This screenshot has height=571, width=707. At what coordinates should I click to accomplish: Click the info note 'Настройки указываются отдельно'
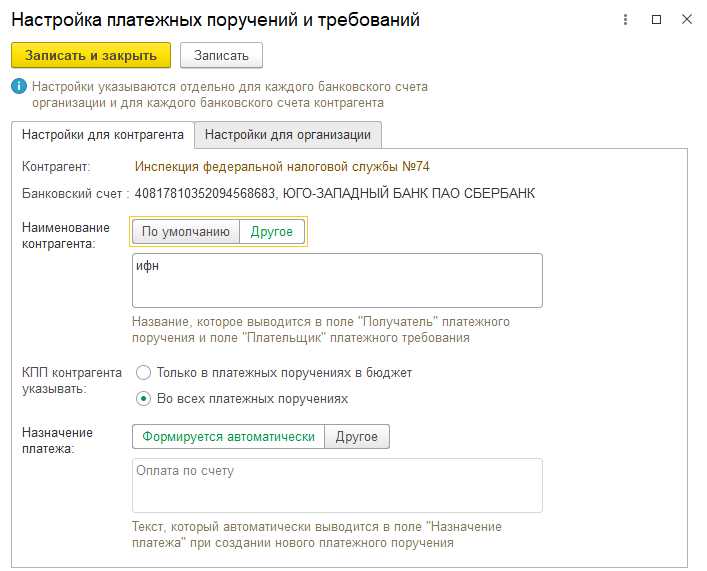230,94
